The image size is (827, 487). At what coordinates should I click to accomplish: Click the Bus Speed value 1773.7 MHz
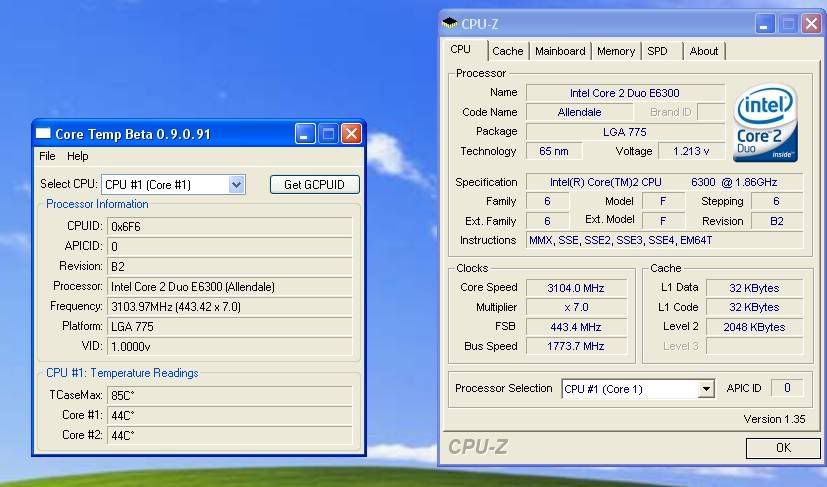576,346
